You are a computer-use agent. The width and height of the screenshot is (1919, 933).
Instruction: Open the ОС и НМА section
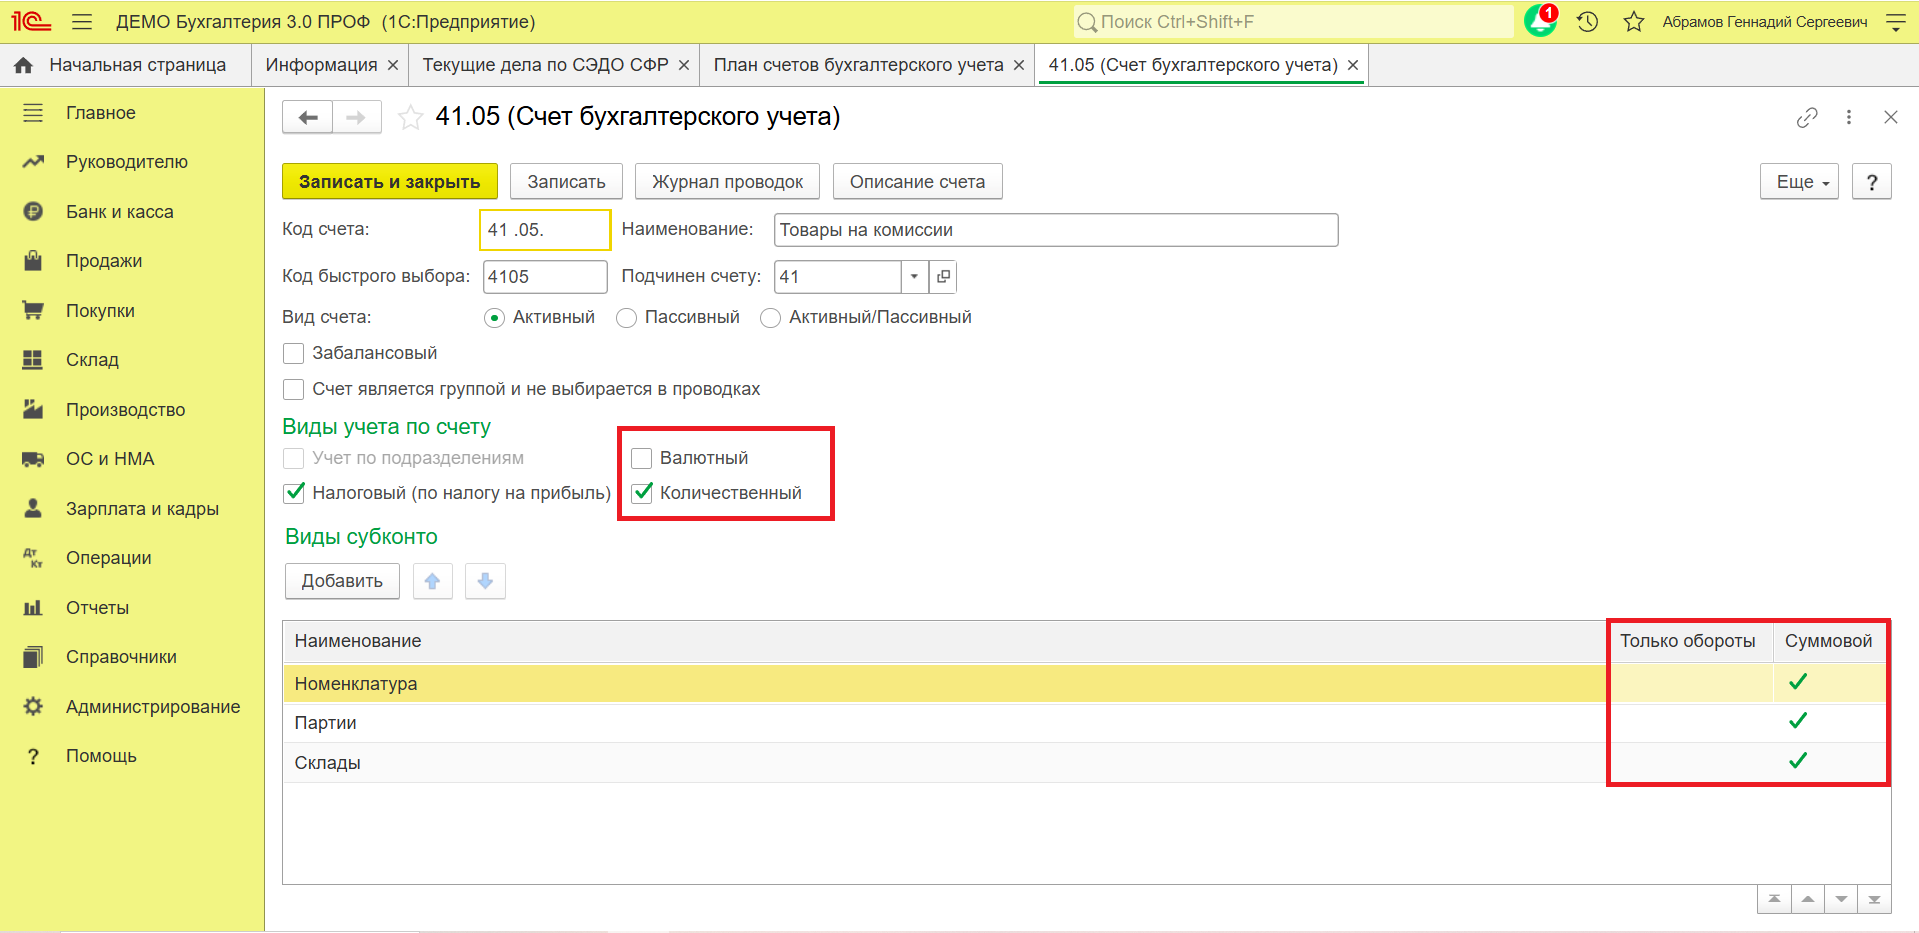(132, 459)
